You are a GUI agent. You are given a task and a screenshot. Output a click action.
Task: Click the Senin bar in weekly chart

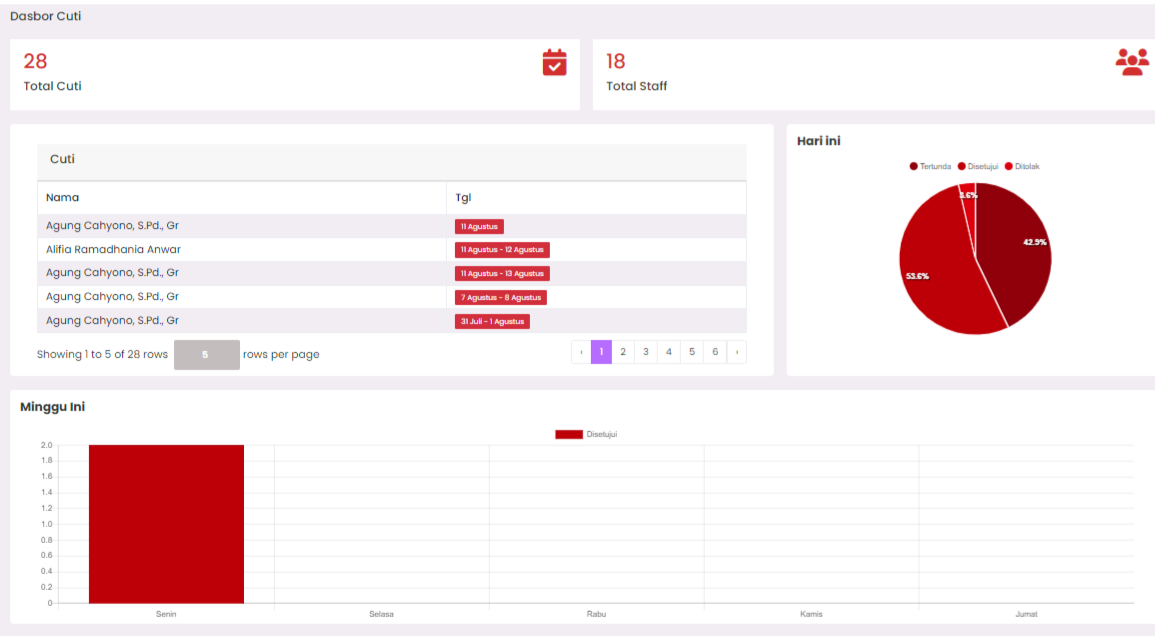coord(166,524)
